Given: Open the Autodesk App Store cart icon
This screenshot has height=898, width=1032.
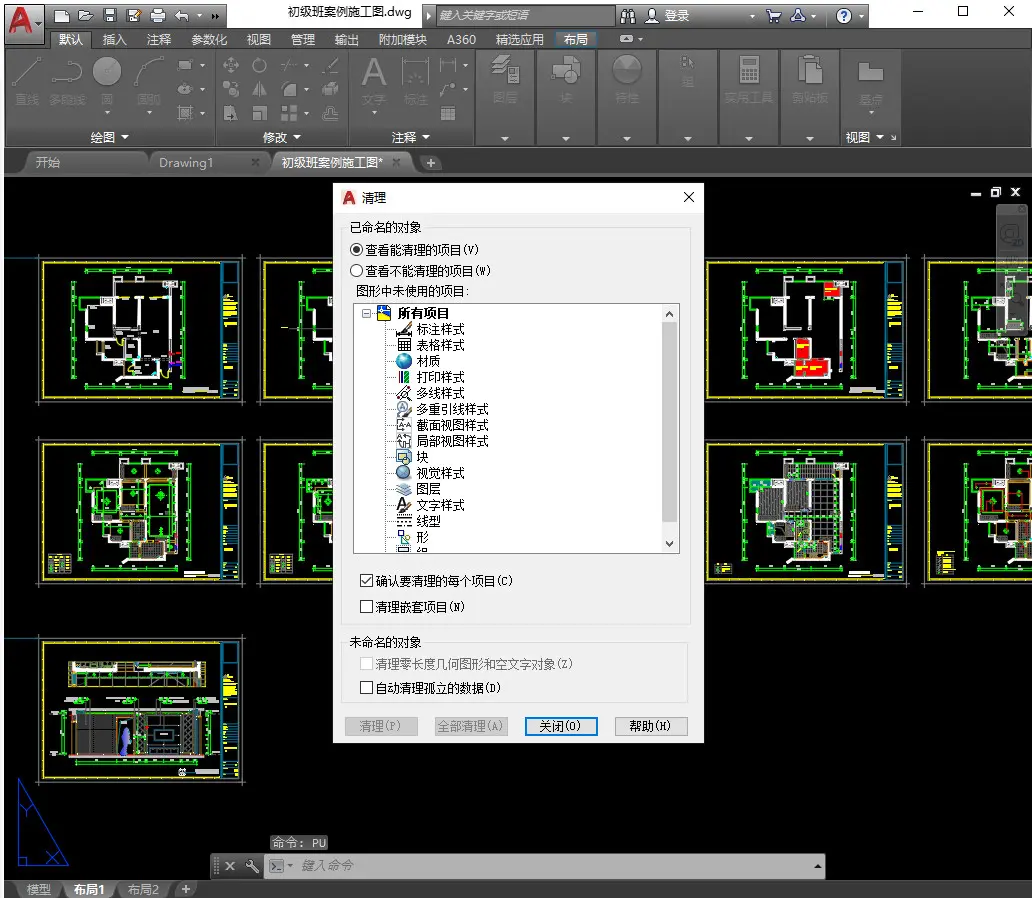Looking at the screenshot, I should pyautogui.click(x=774, y=16).
